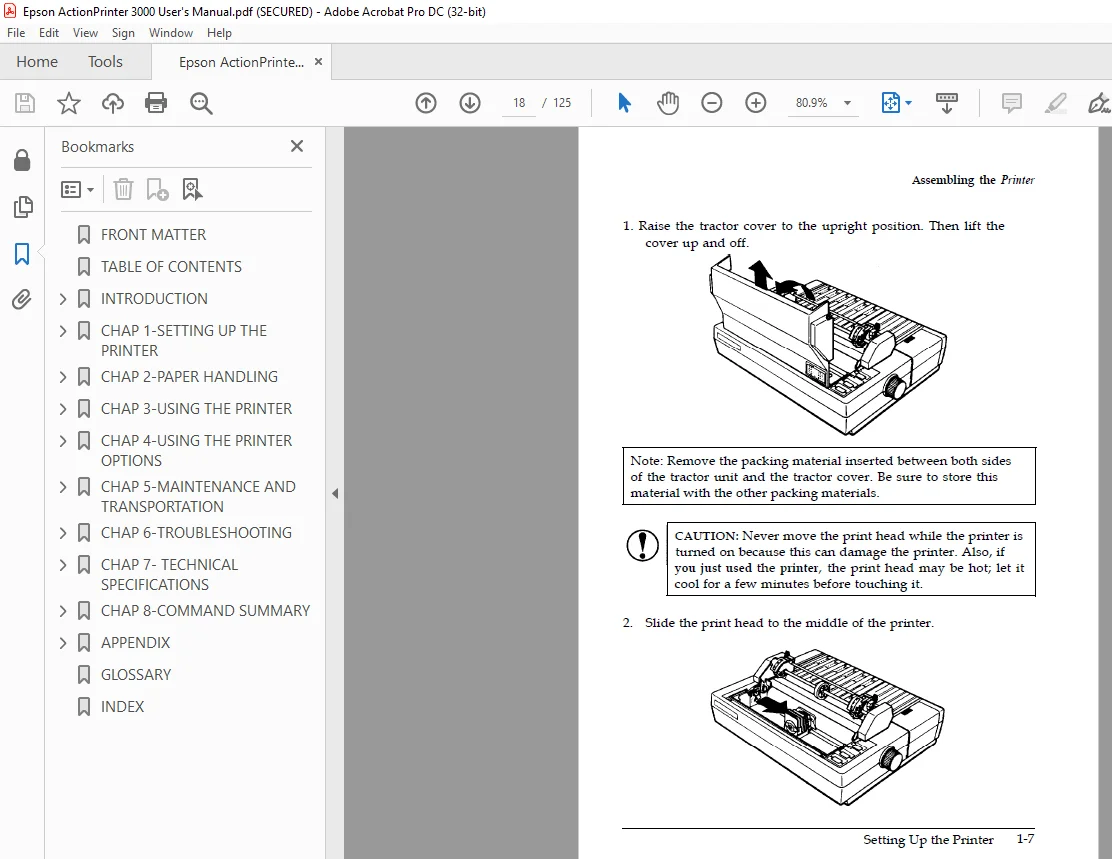The width and height of the screenshot is (1112, 859).
Task: Print the document with printer icon
Action: tap(156, 103)
